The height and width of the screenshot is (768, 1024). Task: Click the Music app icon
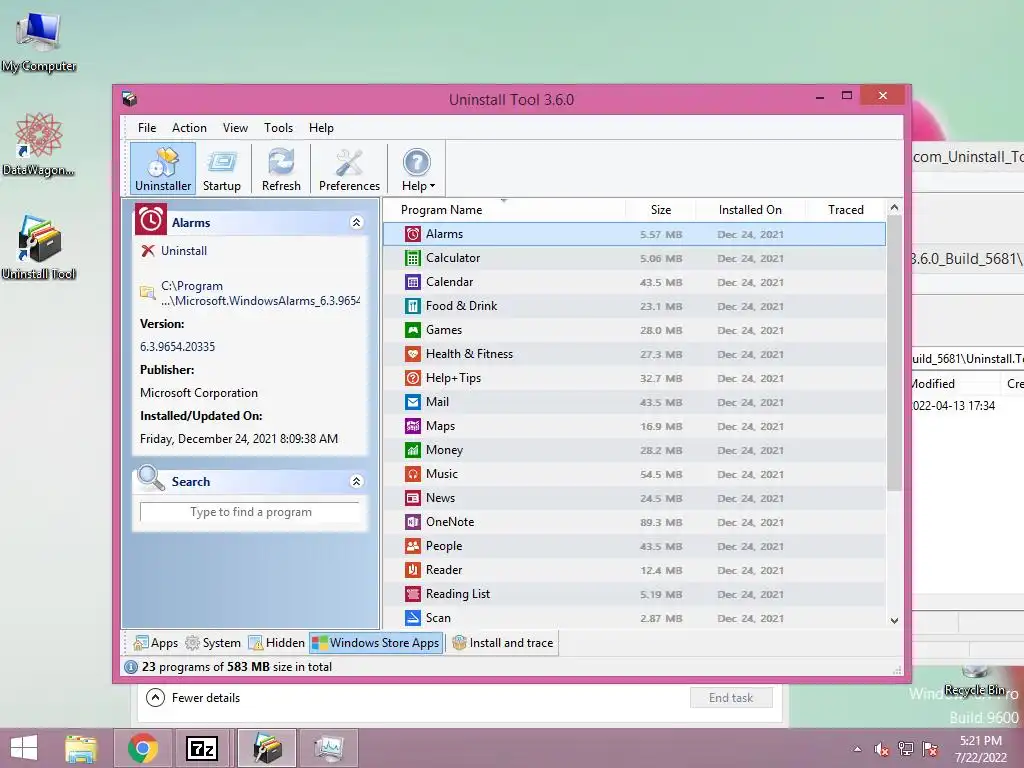[413, 474]
